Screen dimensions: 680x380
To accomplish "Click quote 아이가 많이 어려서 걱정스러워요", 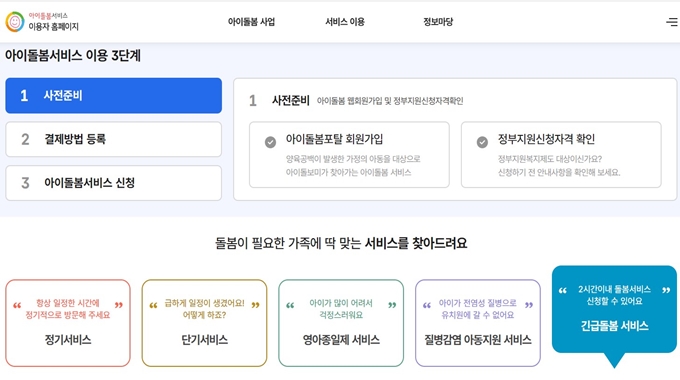I will coord(341,309).
